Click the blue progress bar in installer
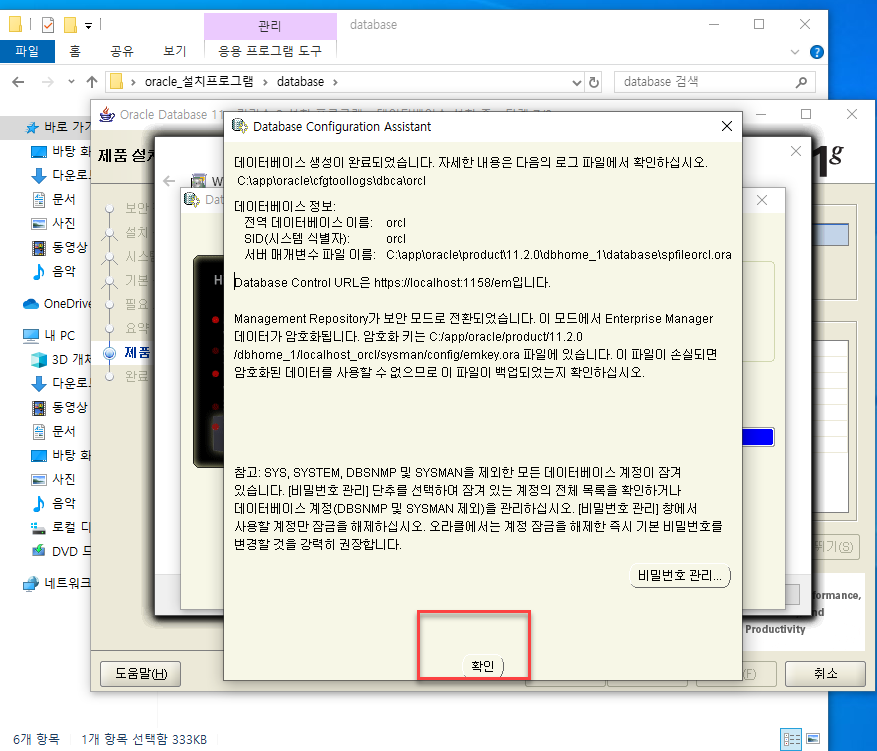This screenshot has width=877, height=751. (758, 437)
